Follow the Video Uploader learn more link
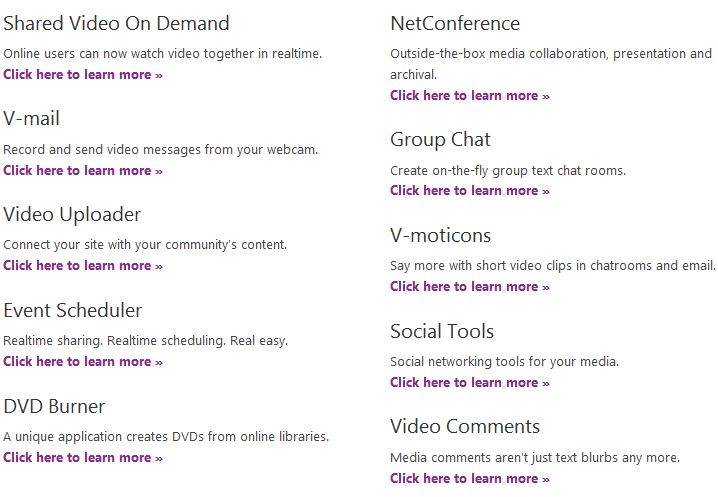 pos(83,266)
